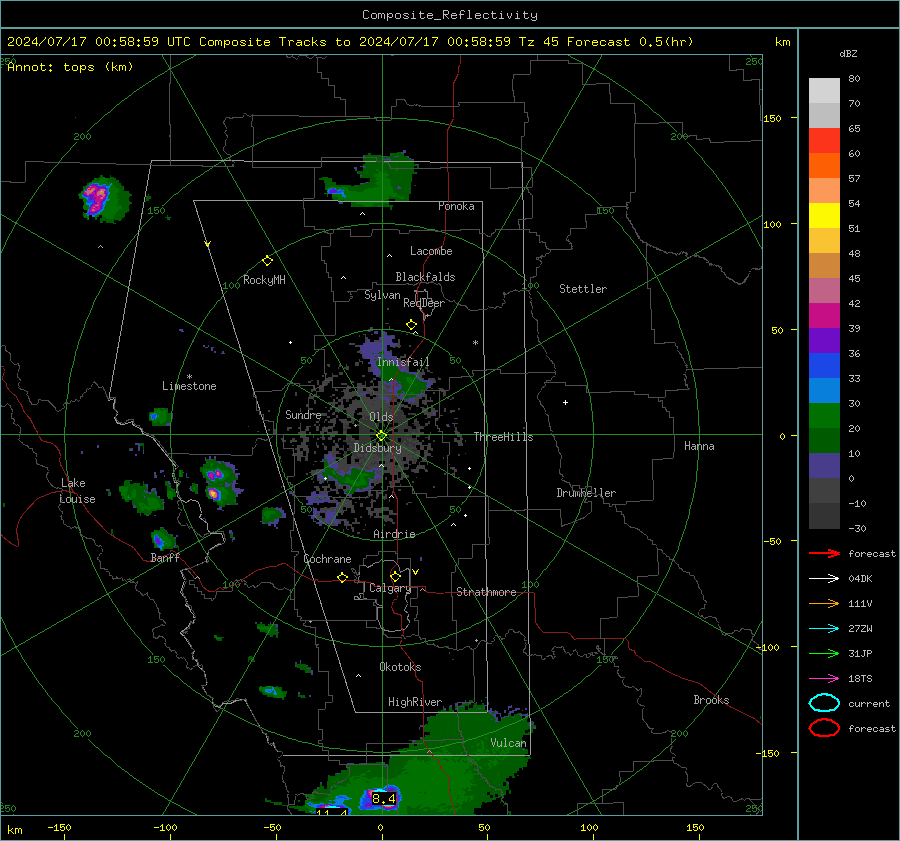
Task: Click the red swatch between 65 and 60
Action: 824,141
